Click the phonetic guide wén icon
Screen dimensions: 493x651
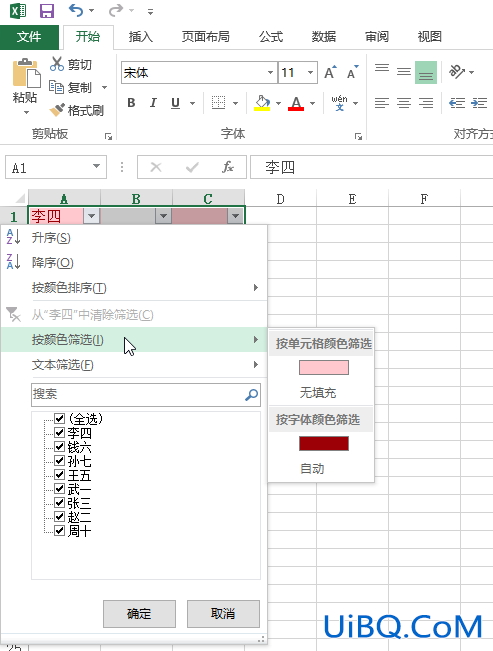tap(339, 103)
